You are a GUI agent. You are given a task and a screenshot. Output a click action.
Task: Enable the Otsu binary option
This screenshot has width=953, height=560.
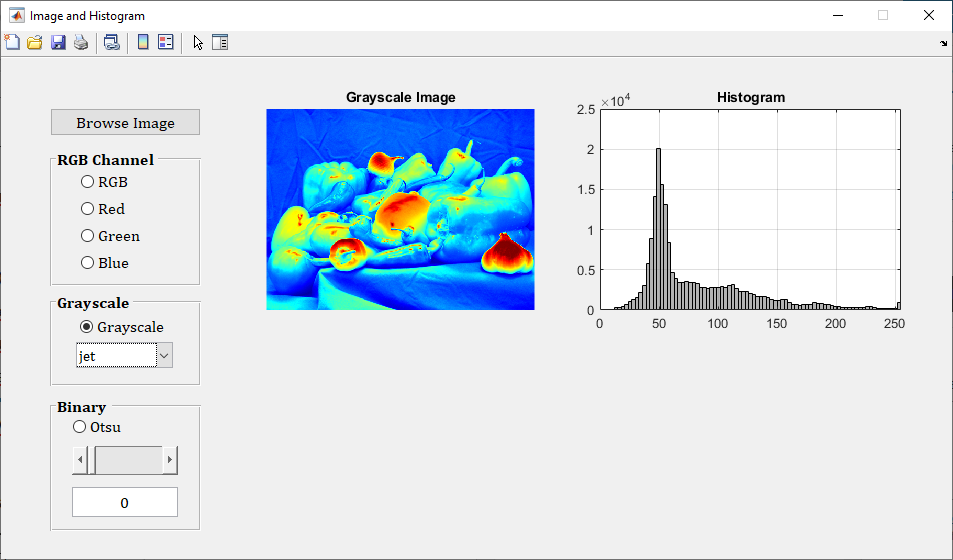80,427
